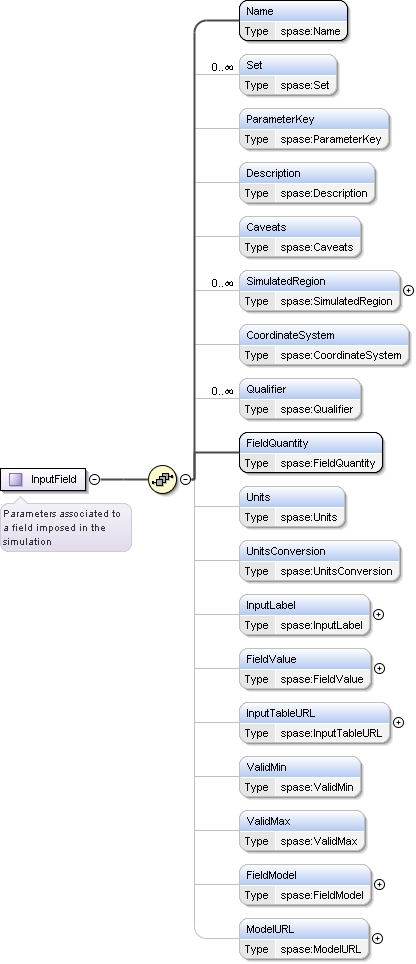Viewport: 416px width, 964px height.
Task: Select the FieldQuantity element
Action: coord(311,452)
